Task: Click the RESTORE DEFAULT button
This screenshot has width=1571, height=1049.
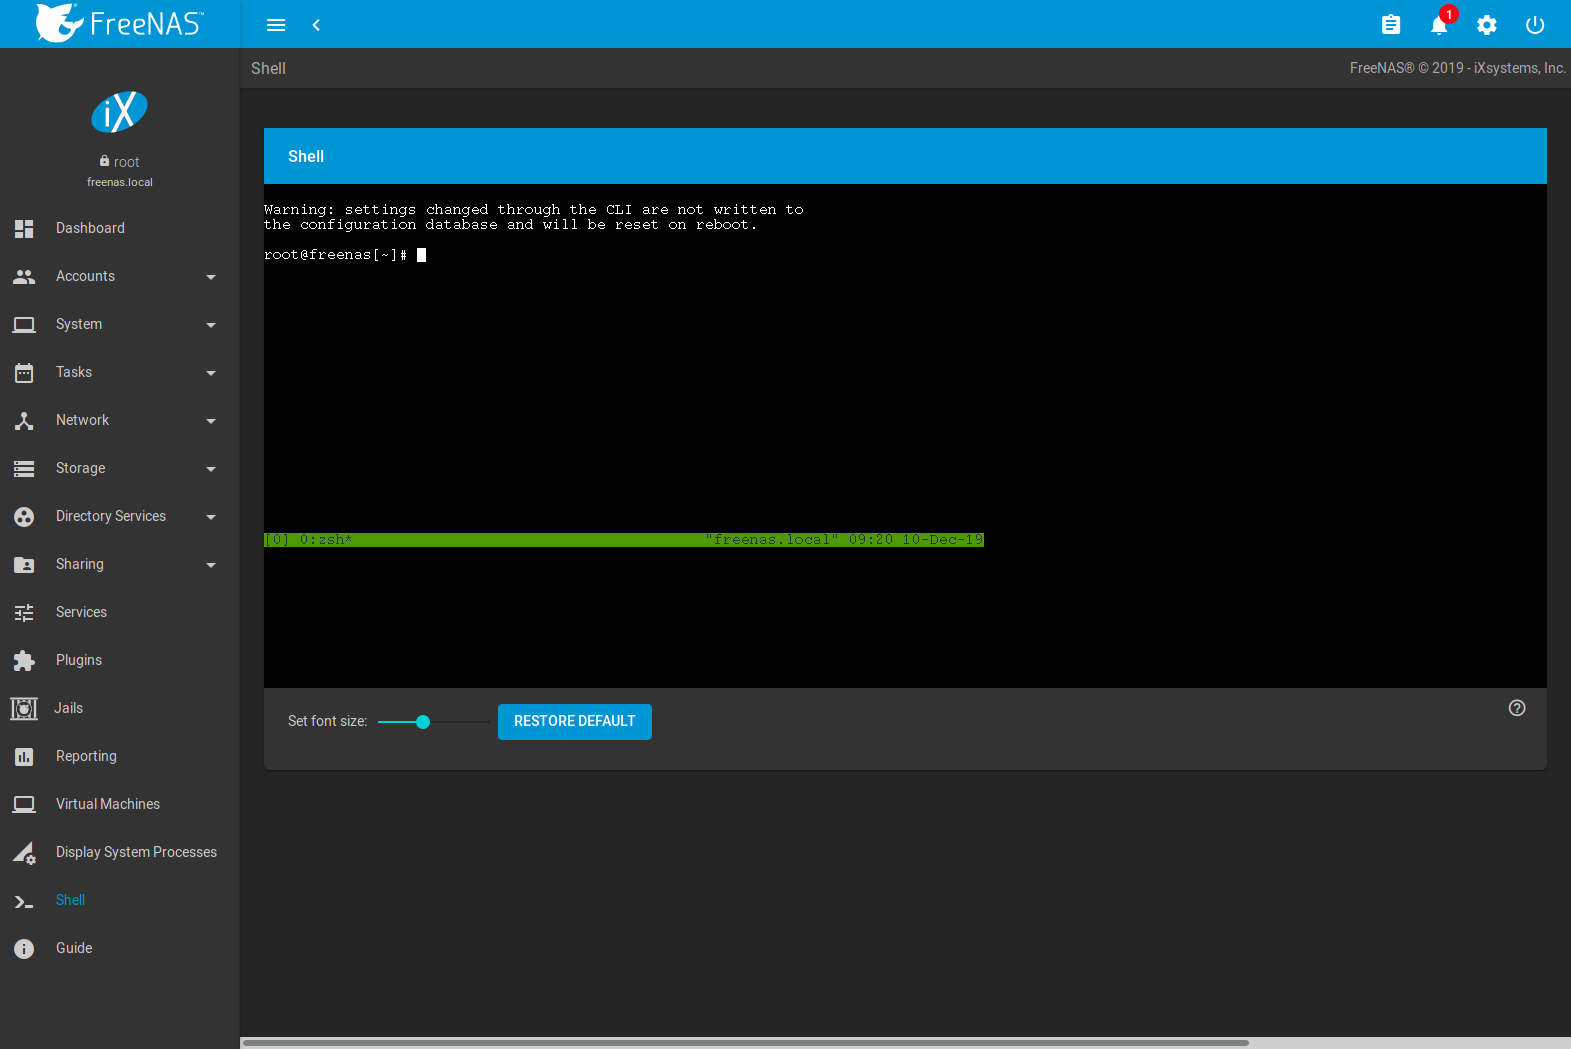Action: click(575, 722)
